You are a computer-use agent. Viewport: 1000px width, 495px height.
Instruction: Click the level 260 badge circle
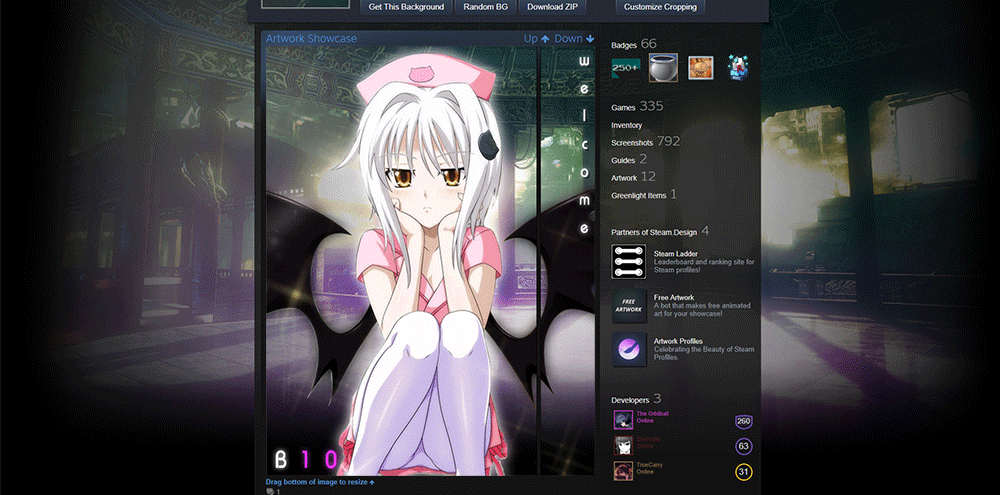743,421
